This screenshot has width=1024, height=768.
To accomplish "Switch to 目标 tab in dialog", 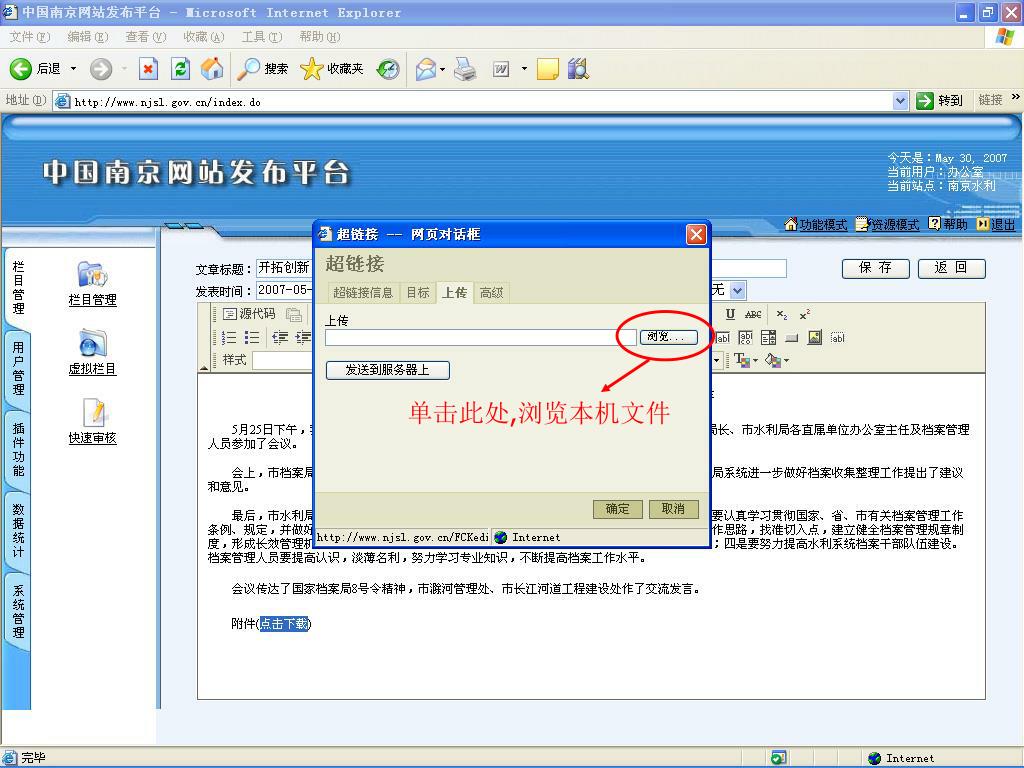I will click(418, 293).
